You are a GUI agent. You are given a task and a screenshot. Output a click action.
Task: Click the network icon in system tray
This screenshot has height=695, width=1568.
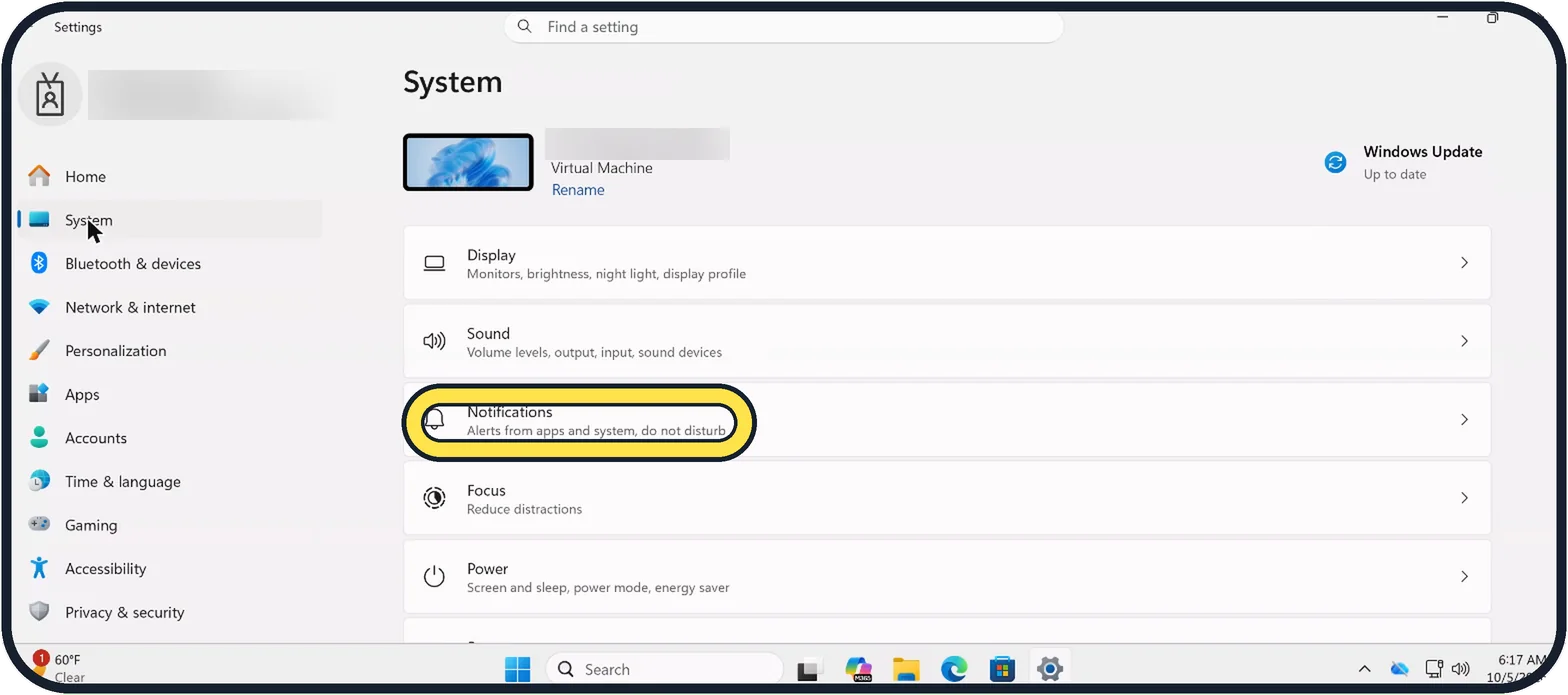[x=1434, y=668]
